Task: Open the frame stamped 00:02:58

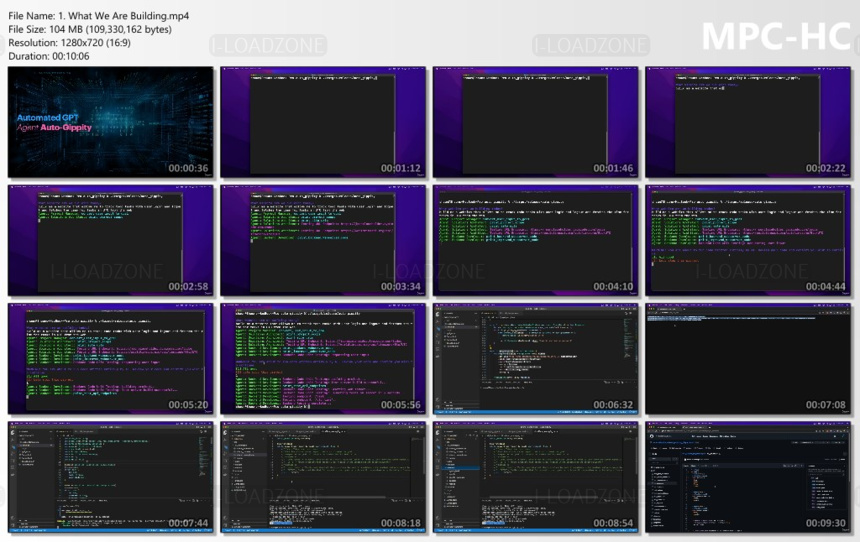Action: tap(111, 240)
